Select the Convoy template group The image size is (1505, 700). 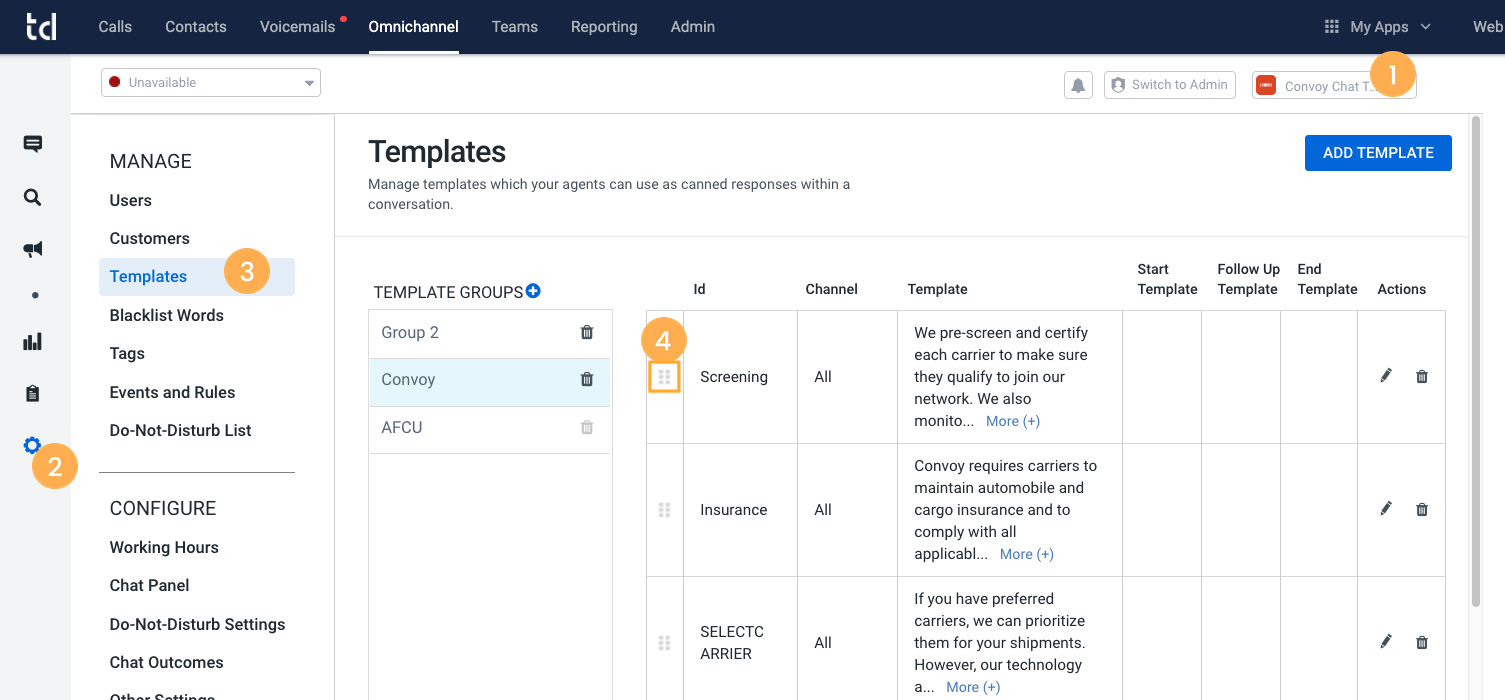click(x=490, y=380)
